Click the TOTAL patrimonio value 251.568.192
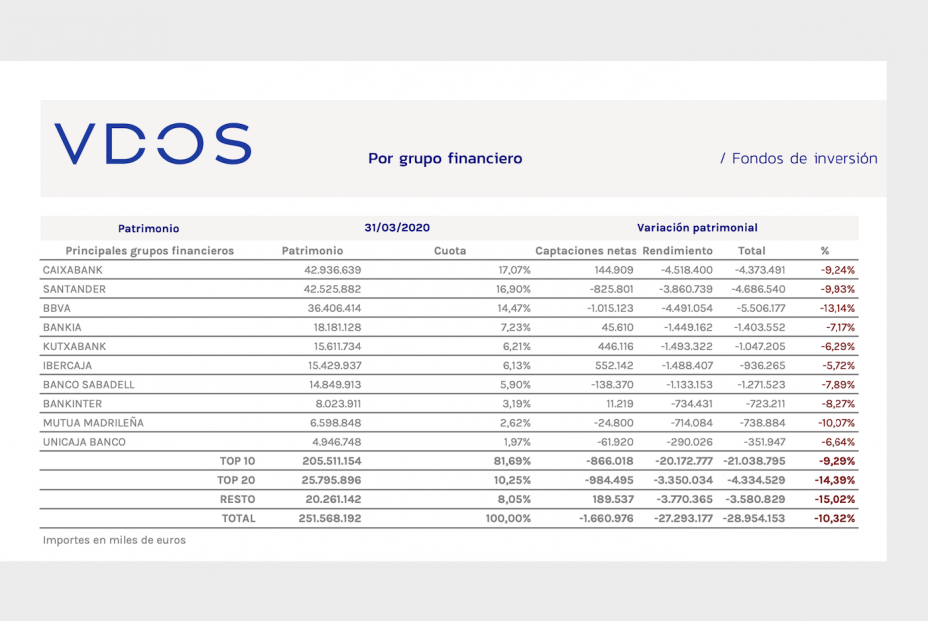928x621 pixels. (331, 518)
